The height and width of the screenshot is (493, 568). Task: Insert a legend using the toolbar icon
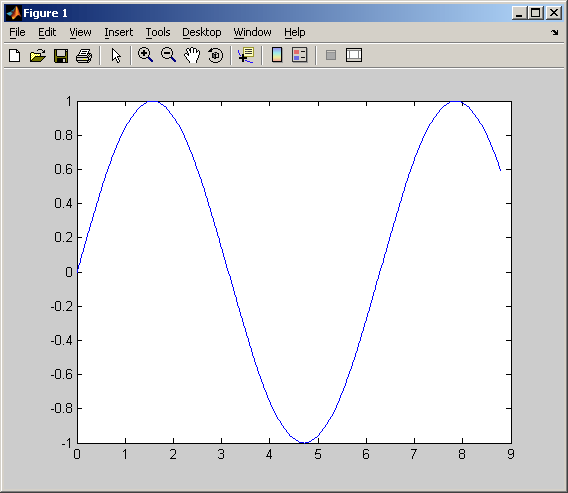point(300,55)
